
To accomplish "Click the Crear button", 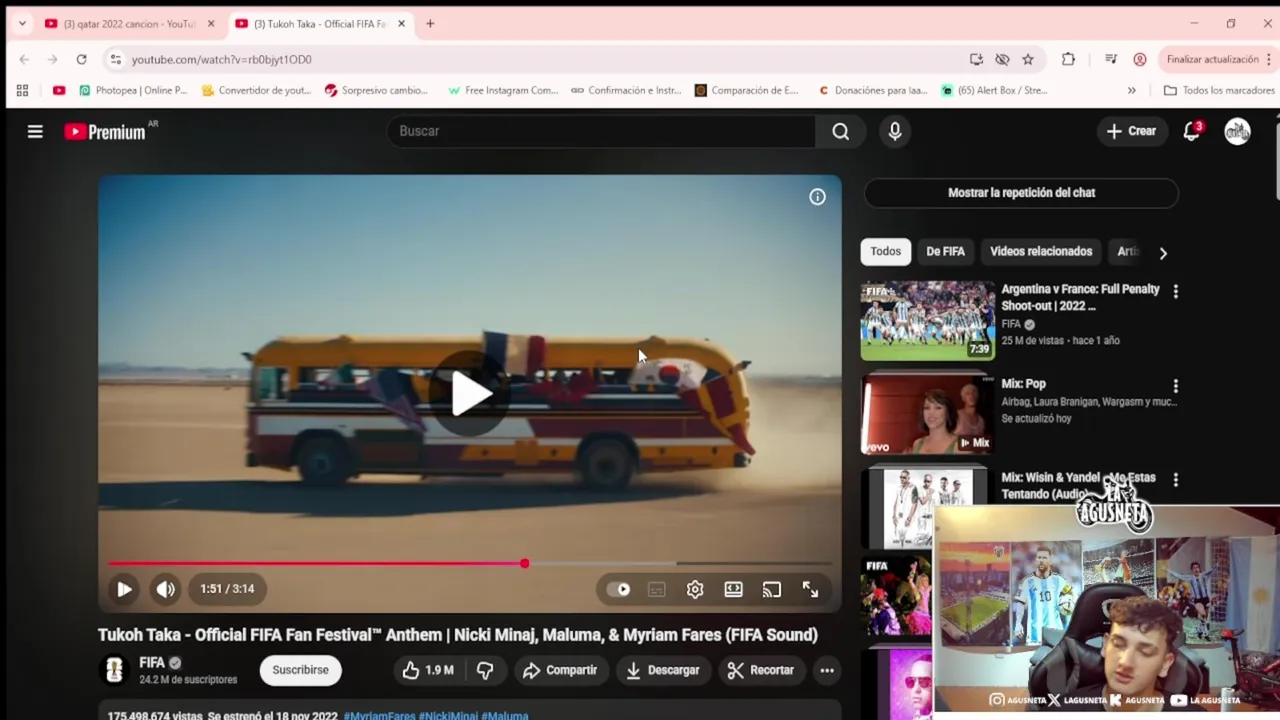I will [x=1131, y=131].
